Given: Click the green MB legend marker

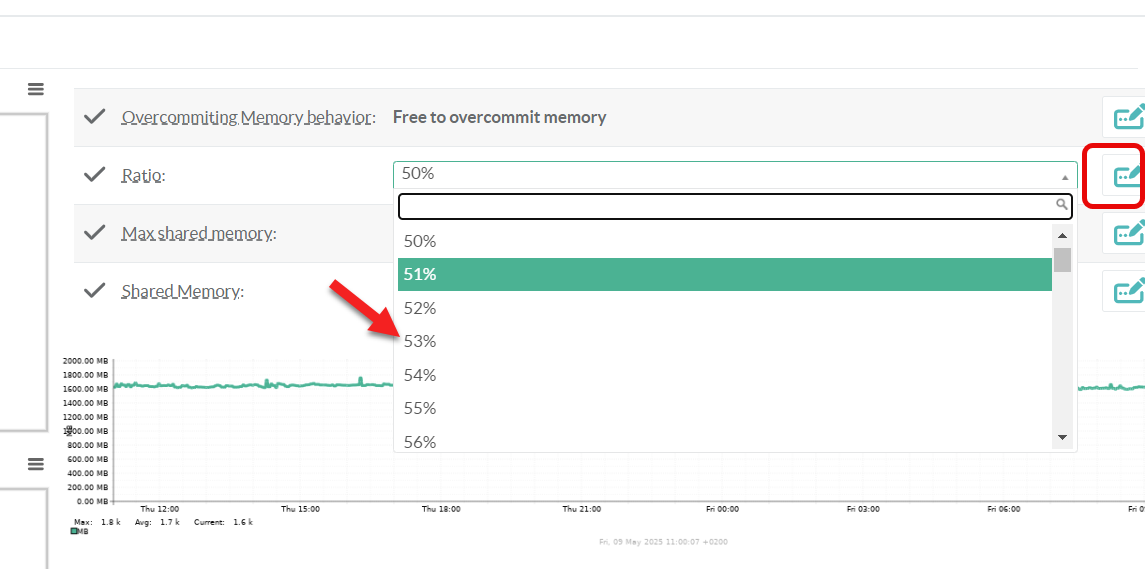Looking at the screenshot, I should (x=74, y=531).
